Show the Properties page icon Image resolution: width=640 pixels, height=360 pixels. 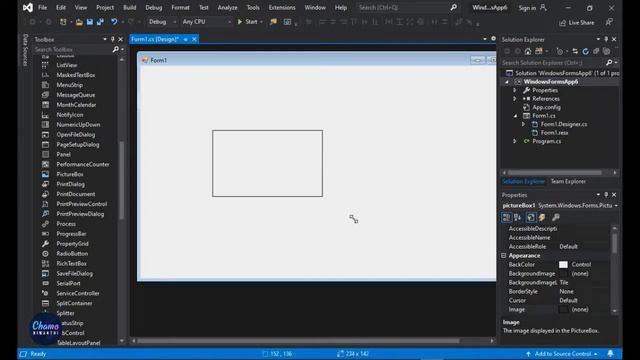pos(531,218)
